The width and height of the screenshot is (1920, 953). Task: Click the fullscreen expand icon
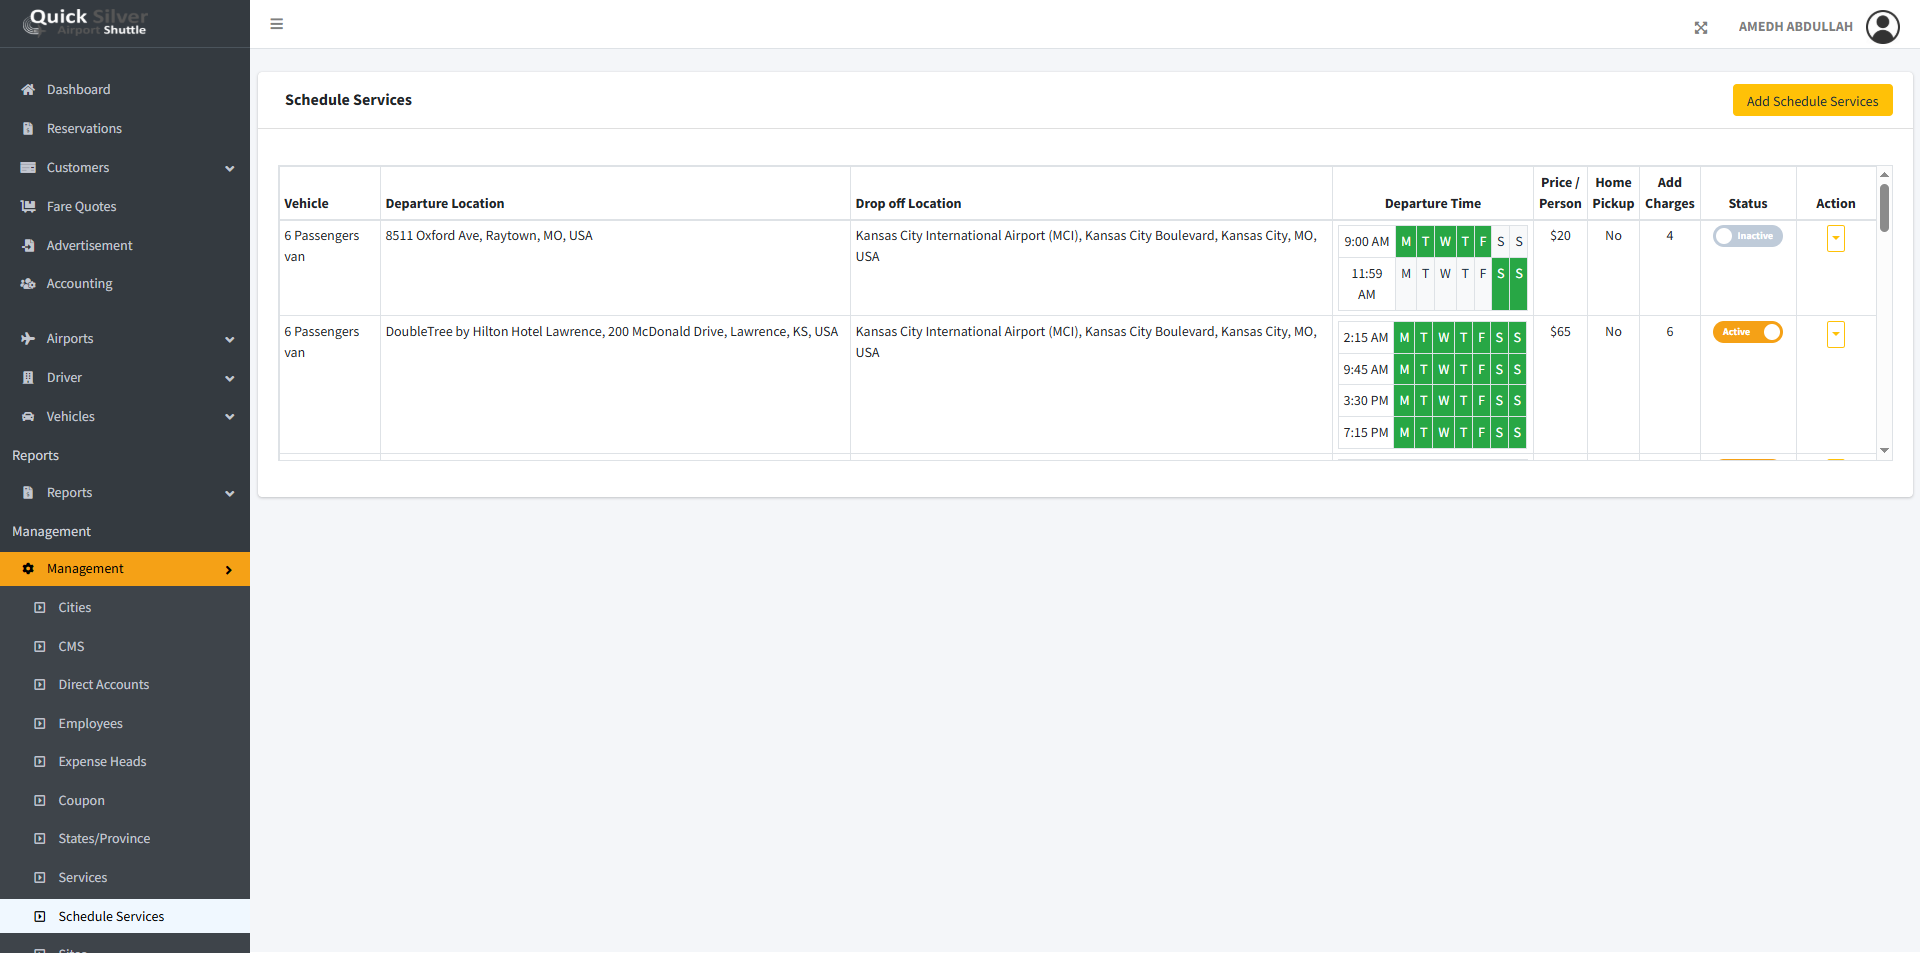[1701, 28]
